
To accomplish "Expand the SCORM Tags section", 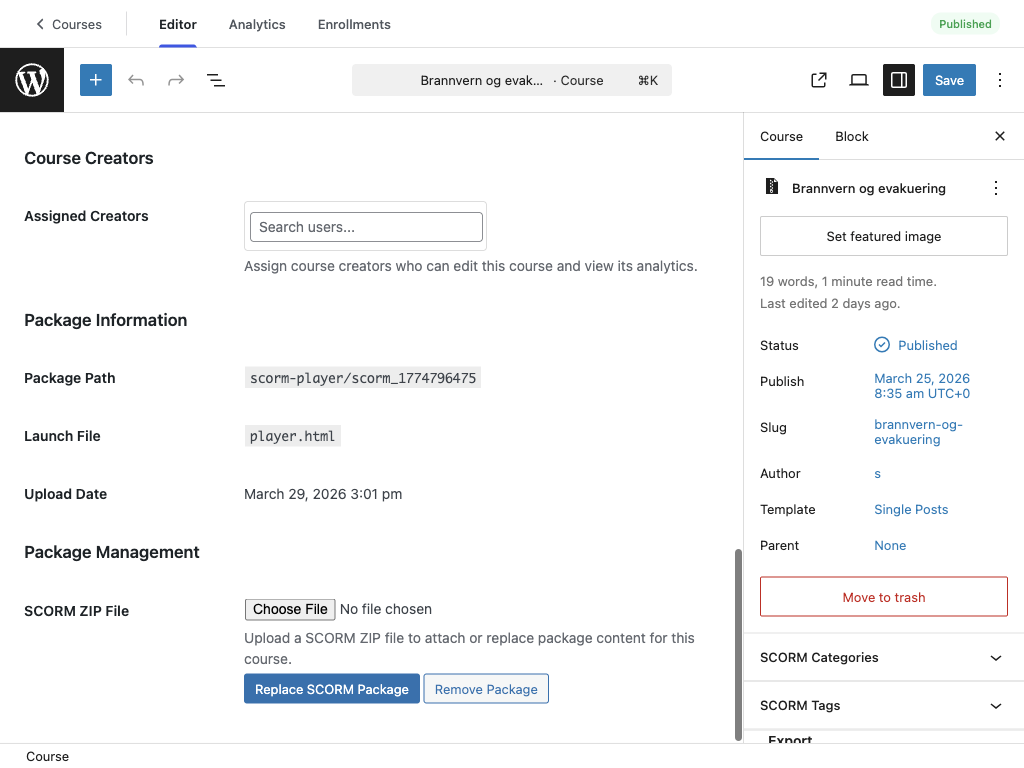I will tap(995, 705).
